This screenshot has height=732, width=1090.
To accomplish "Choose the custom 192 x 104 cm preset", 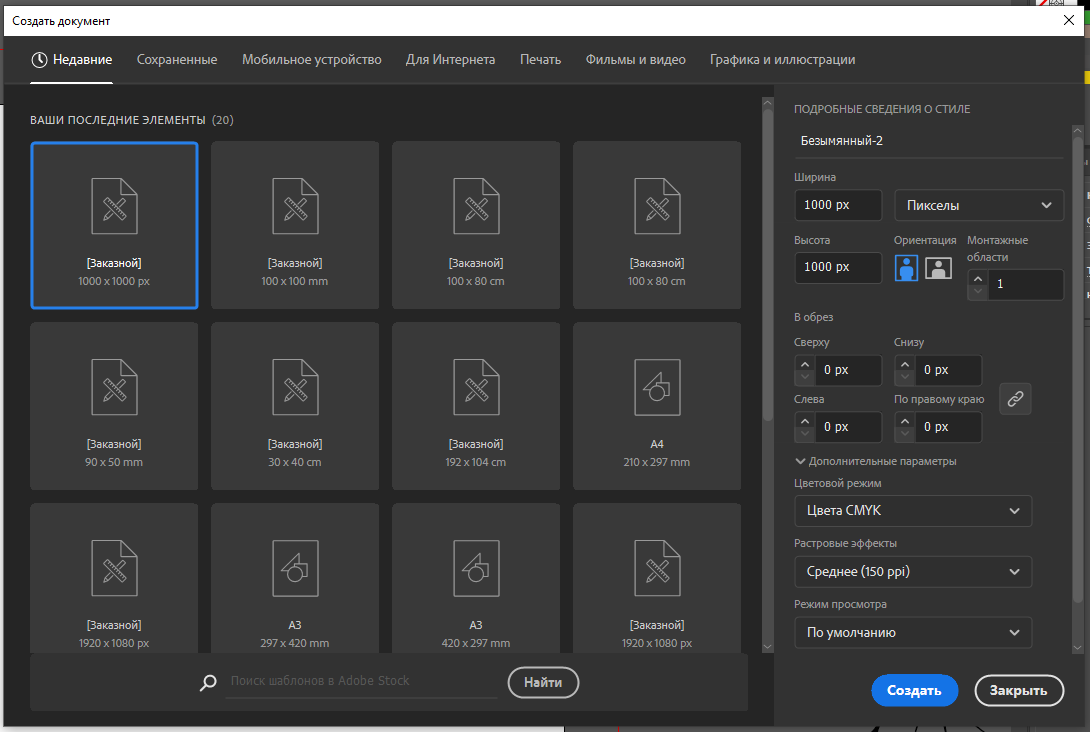I will (475, 405).
